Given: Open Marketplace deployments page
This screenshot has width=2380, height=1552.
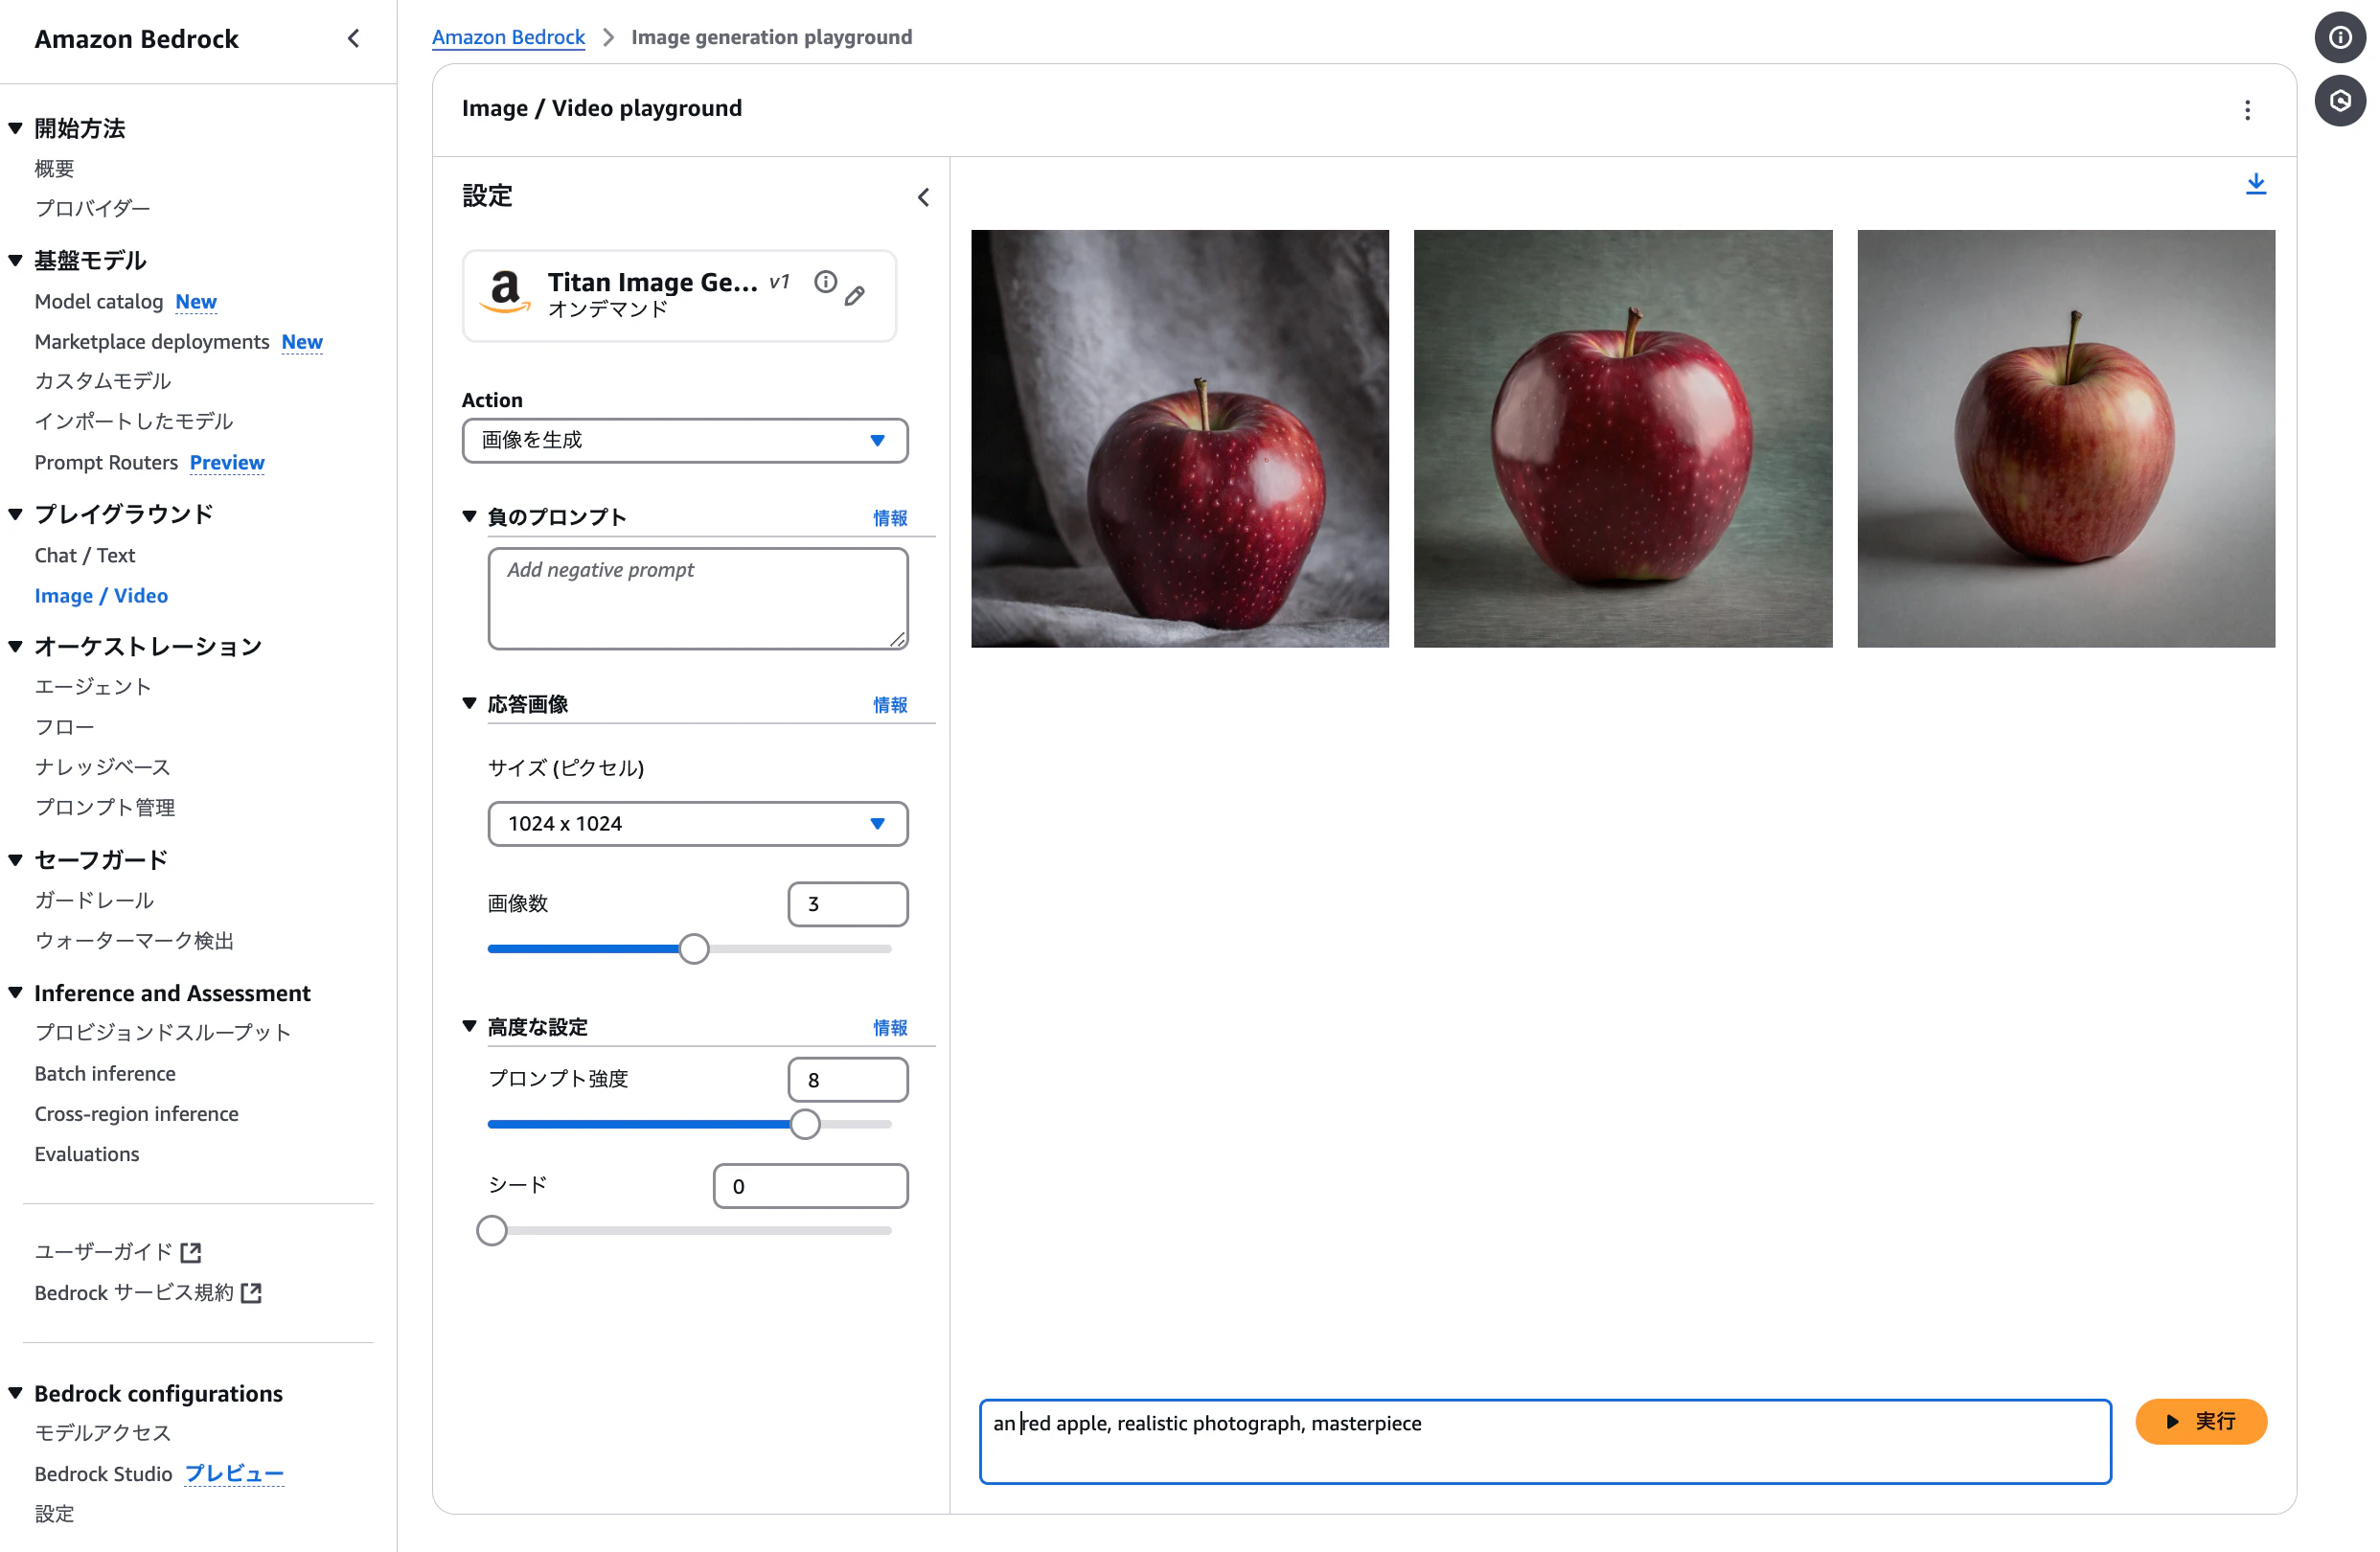Looking at the screenshot, I should click(151, 341).
